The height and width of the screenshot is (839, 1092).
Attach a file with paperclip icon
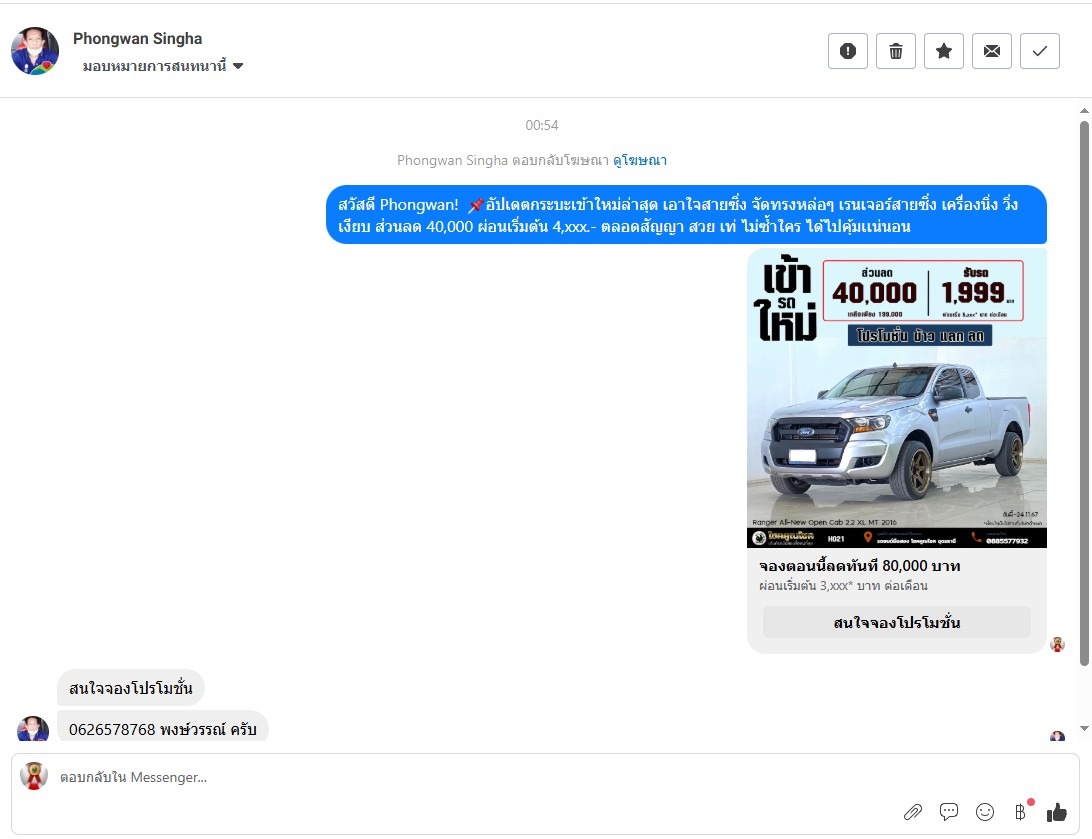912,812
